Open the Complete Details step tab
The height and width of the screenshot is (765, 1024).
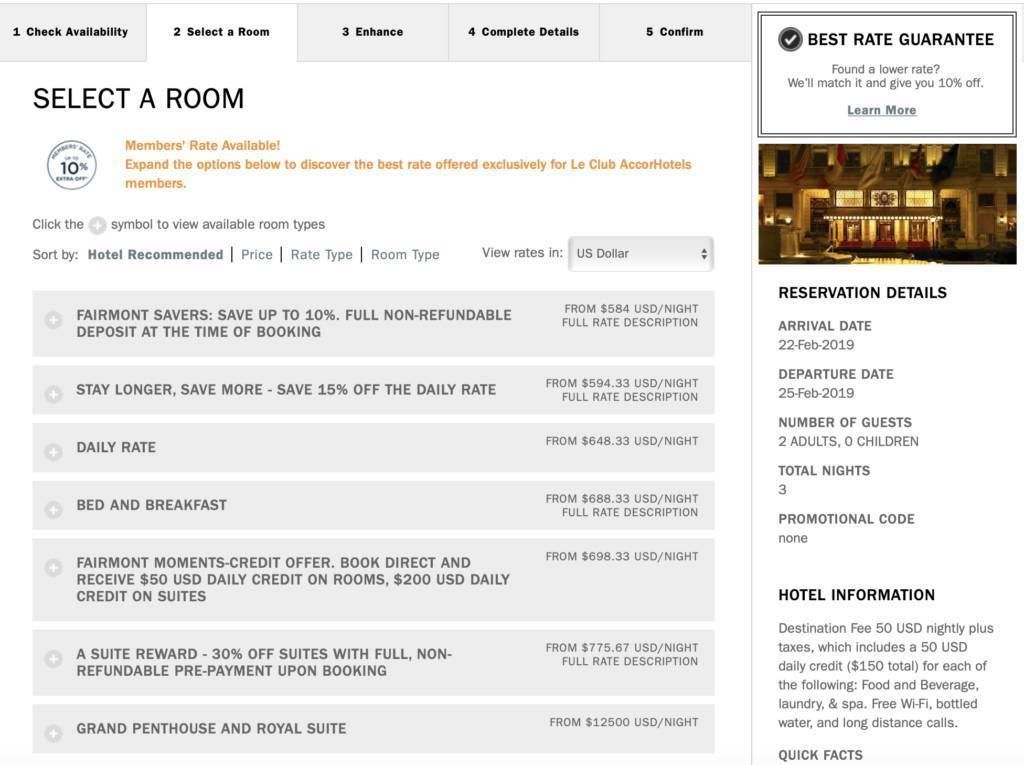coord(524,32)
